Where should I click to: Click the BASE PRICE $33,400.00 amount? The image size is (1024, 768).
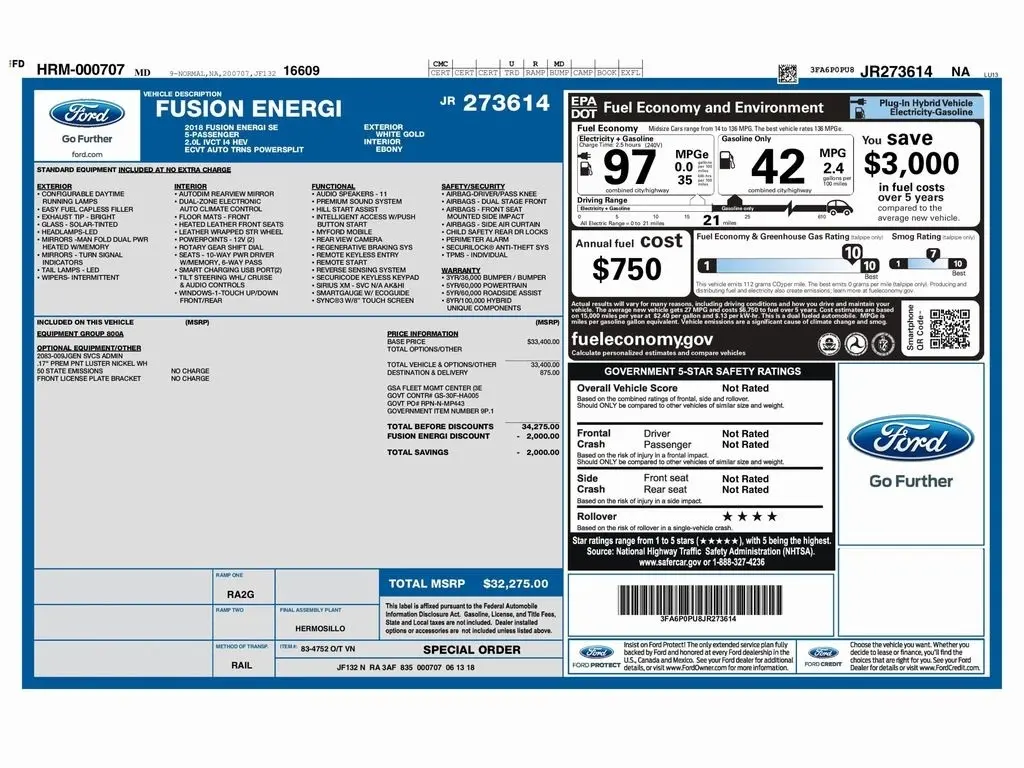[x=543, y=342]
